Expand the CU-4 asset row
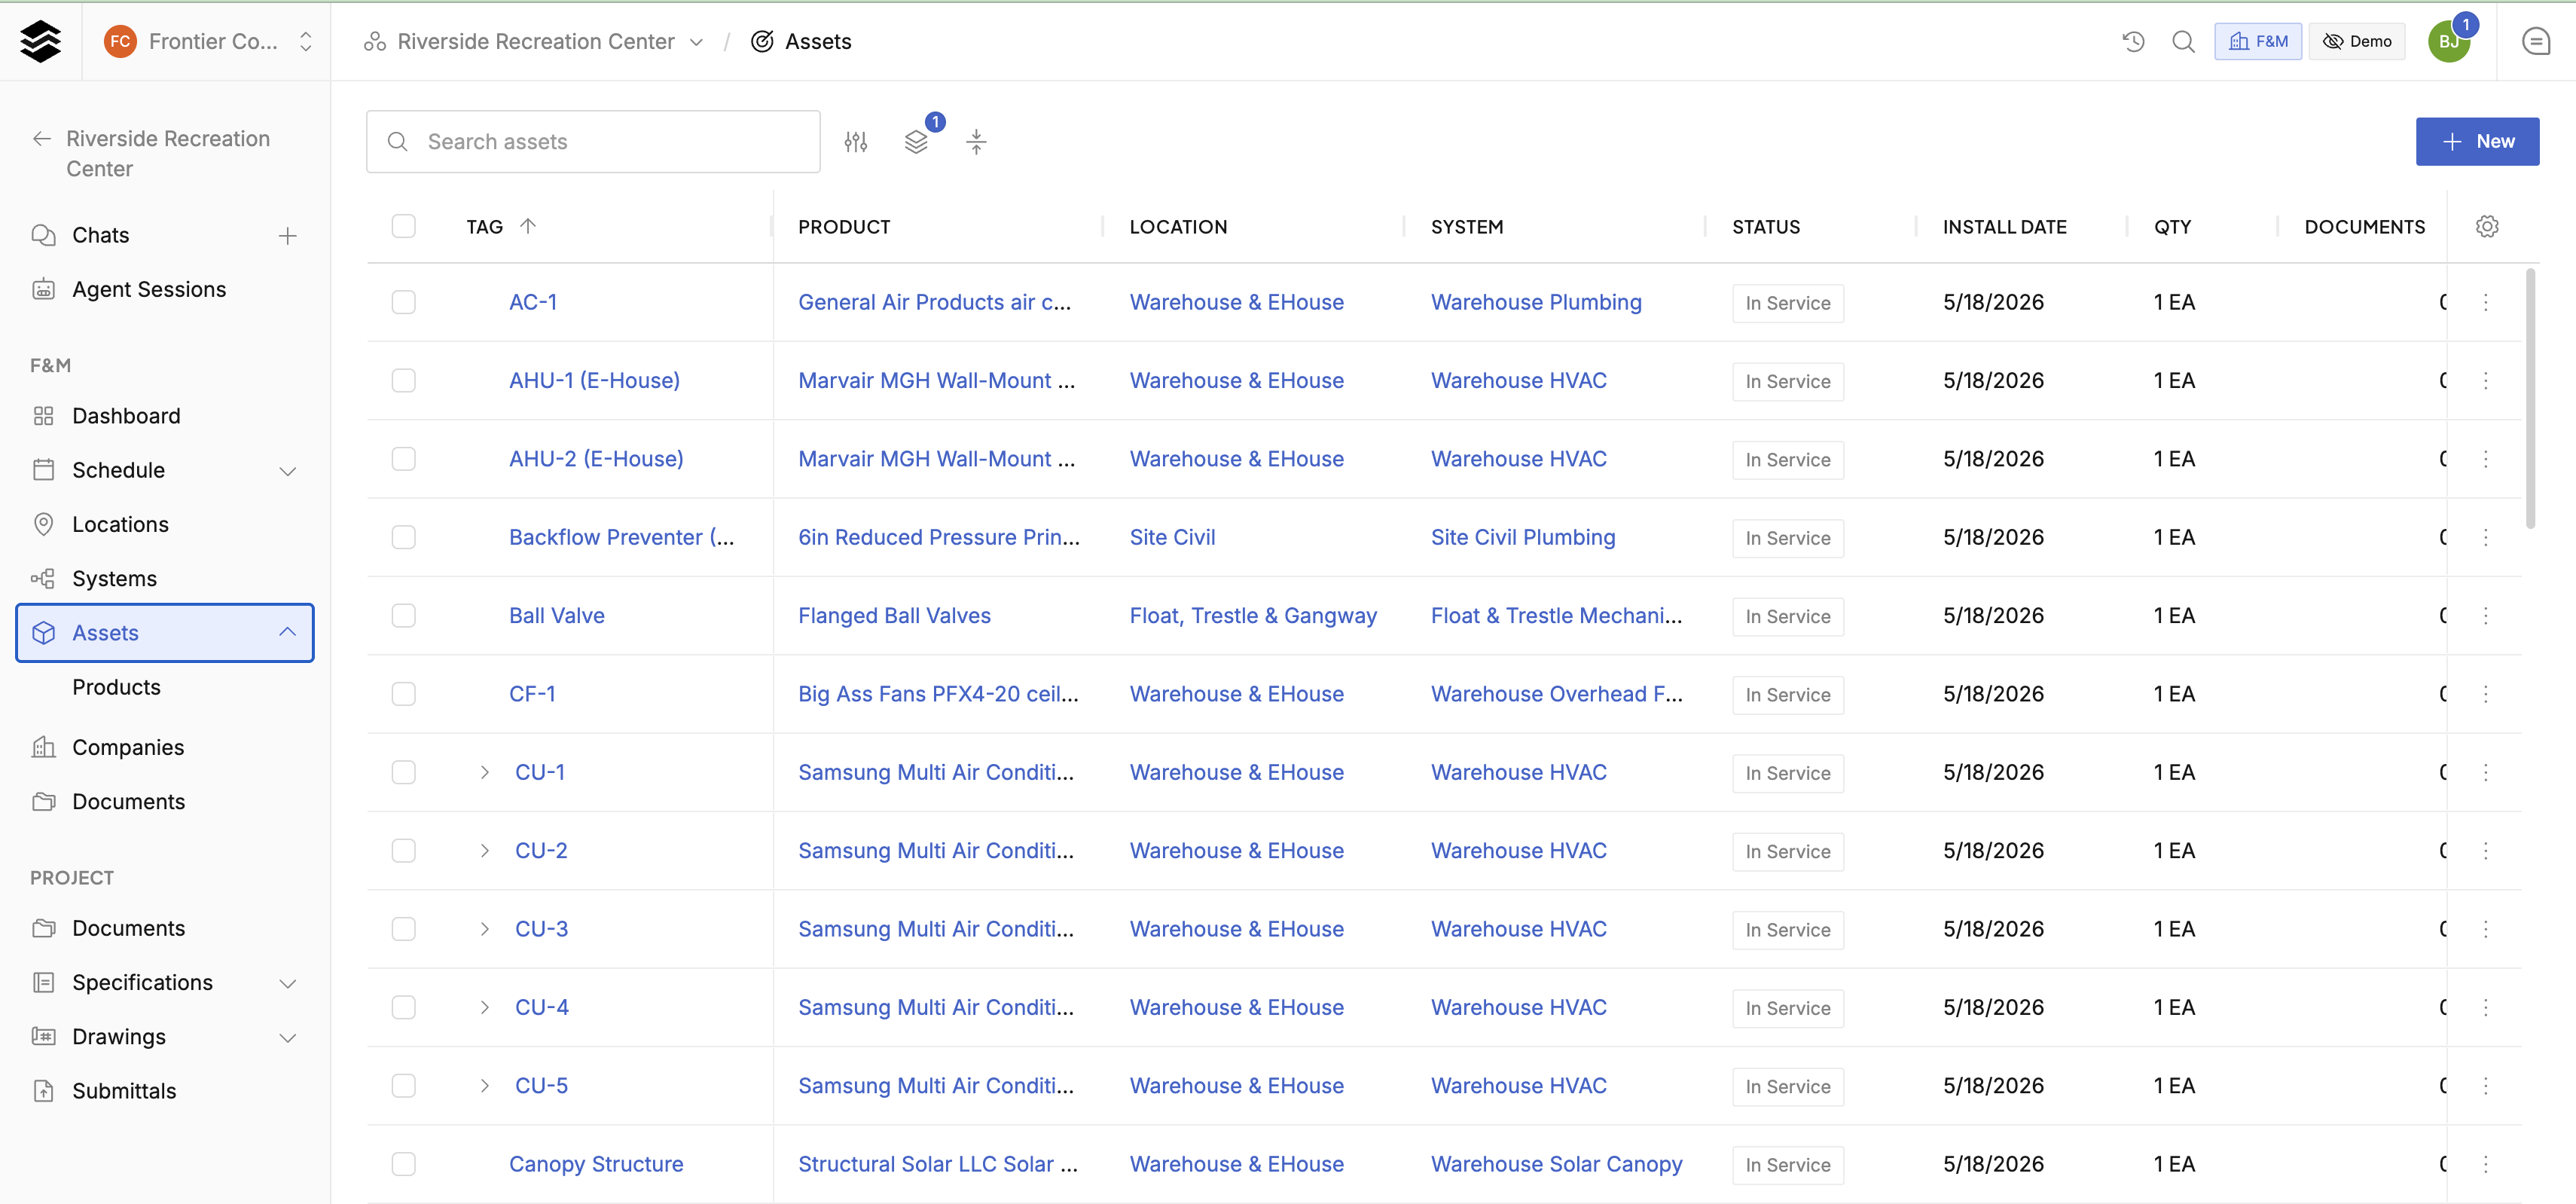 point(484,1007)
